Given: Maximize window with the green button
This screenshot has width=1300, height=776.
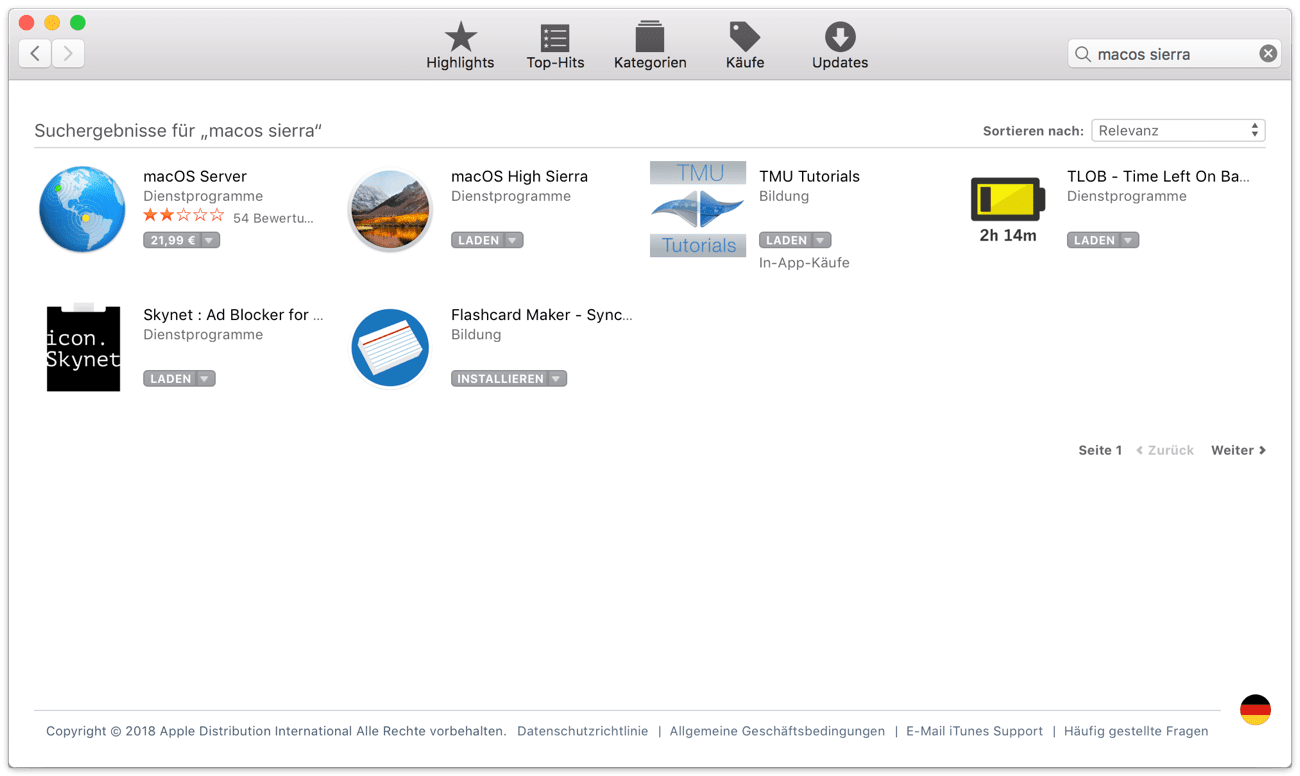Looking at the screenshot, I should [78, 22].
